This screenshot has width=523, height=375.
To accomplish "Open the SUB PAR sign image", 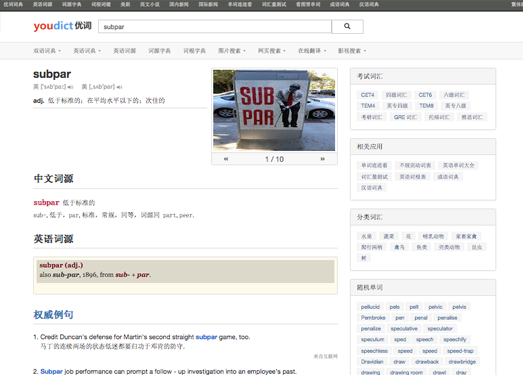I will (274, 110).
